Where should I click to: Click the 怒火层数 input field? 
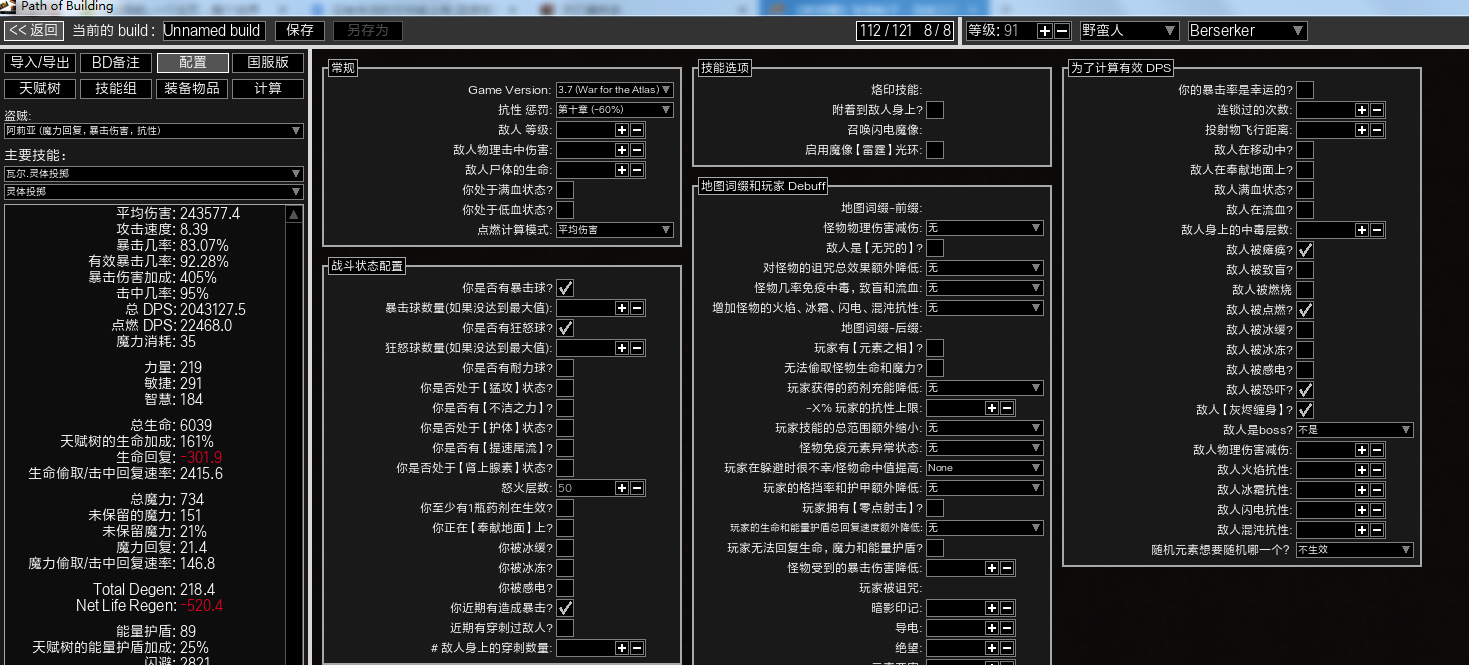tap(584, 488)
